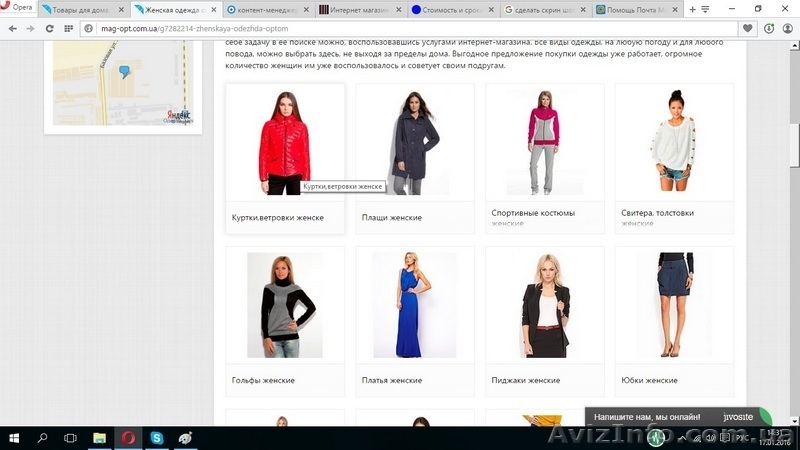800x450 pixels.
Task: Close the 'Помощь Почта' tab
Action: tap(675, 10)
